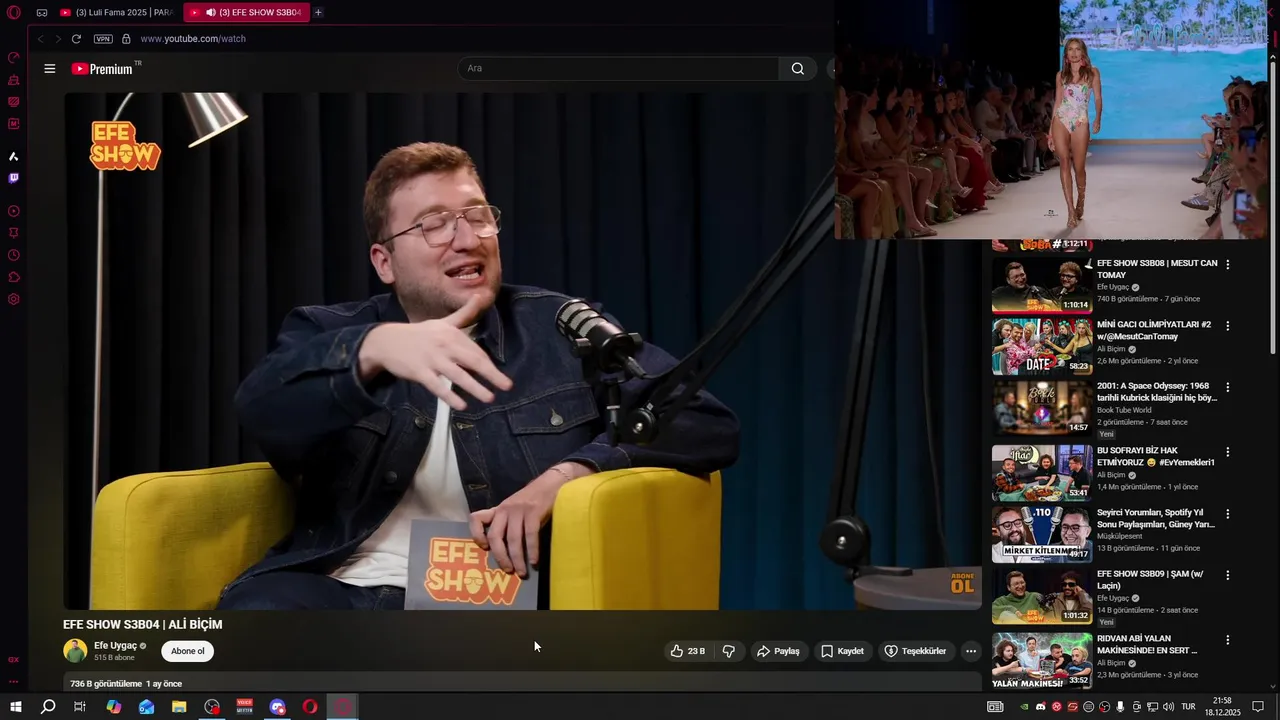Like the video (23 B)
The height and width of the screenshot is (720, 1280).
[x=688, y=651]
